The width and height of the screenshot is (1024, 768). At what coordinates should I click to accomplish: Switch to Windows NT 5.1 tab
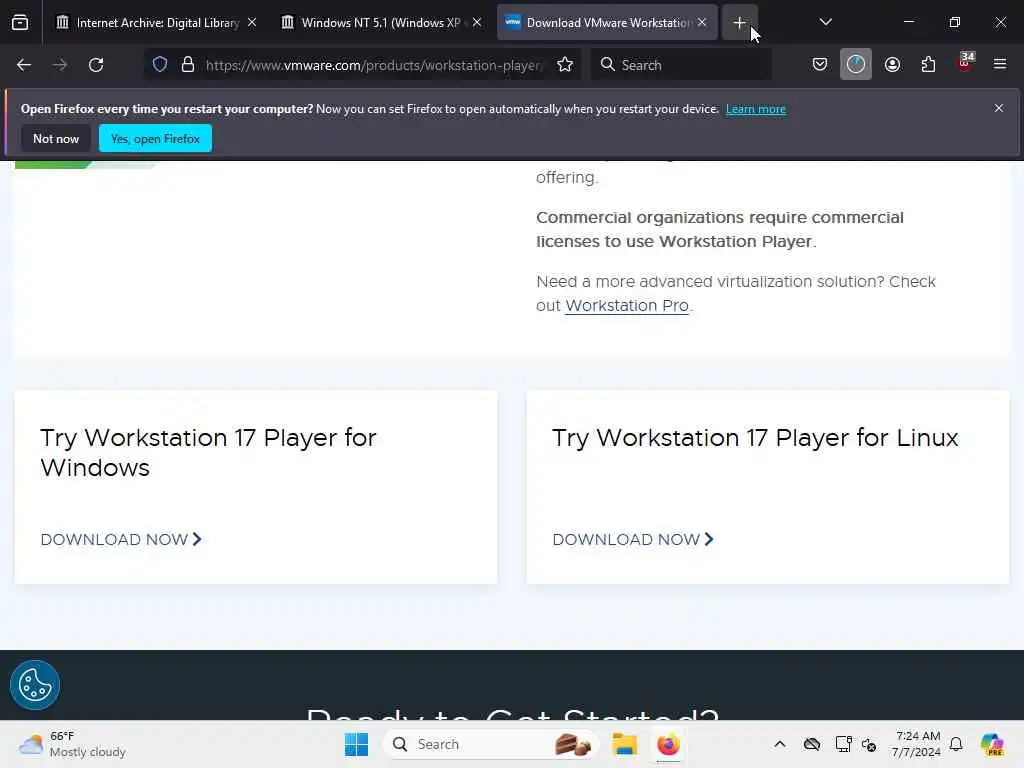(x=381, y=23)
